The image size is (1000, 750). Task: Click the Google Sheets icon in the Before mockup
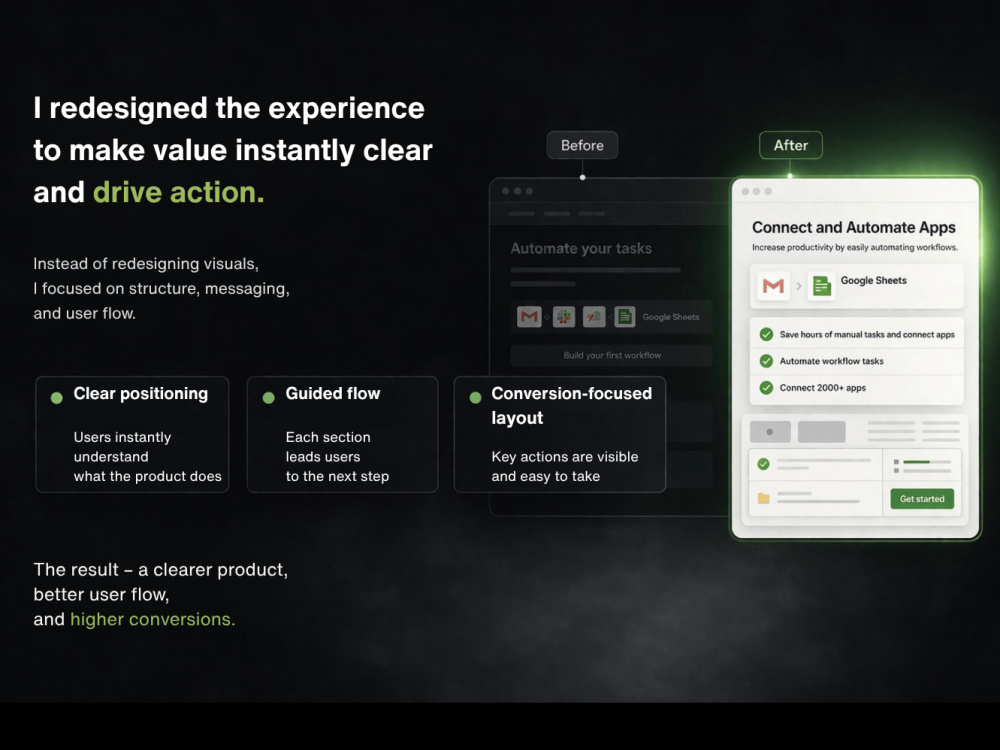(x=624, y=316)
